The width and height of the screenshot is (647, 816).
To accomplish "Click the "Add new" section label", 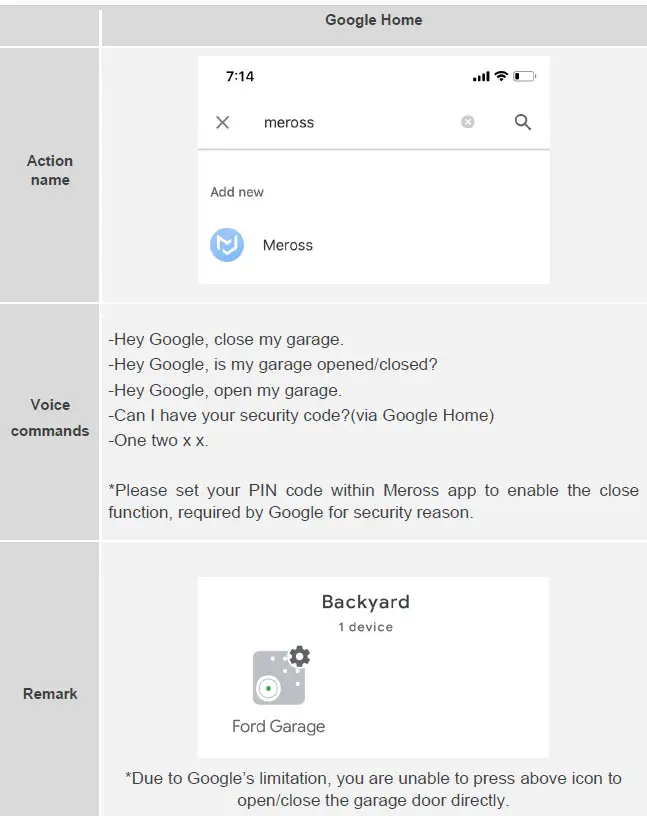I will pos(237,192).
